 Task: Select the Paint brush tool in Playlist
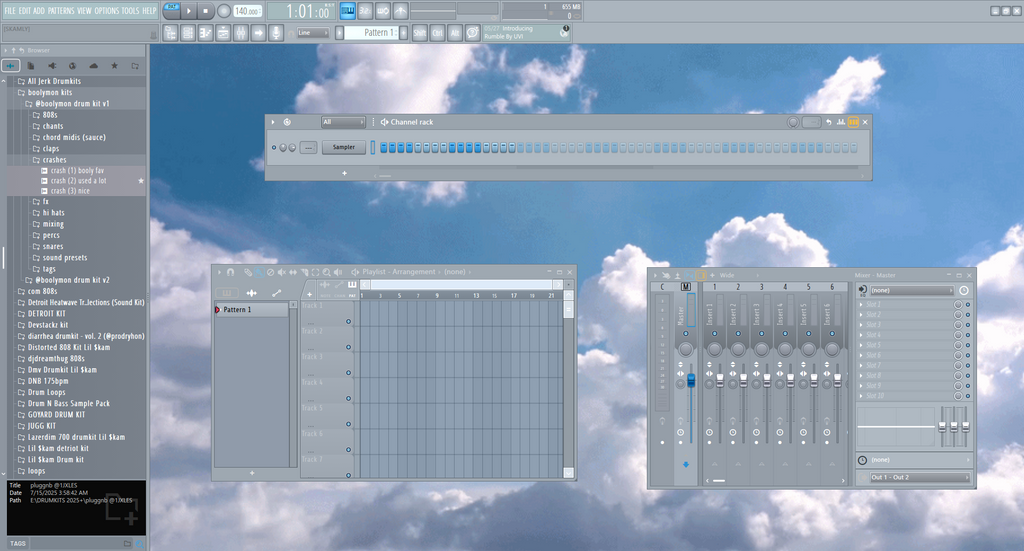coord(259,272)
